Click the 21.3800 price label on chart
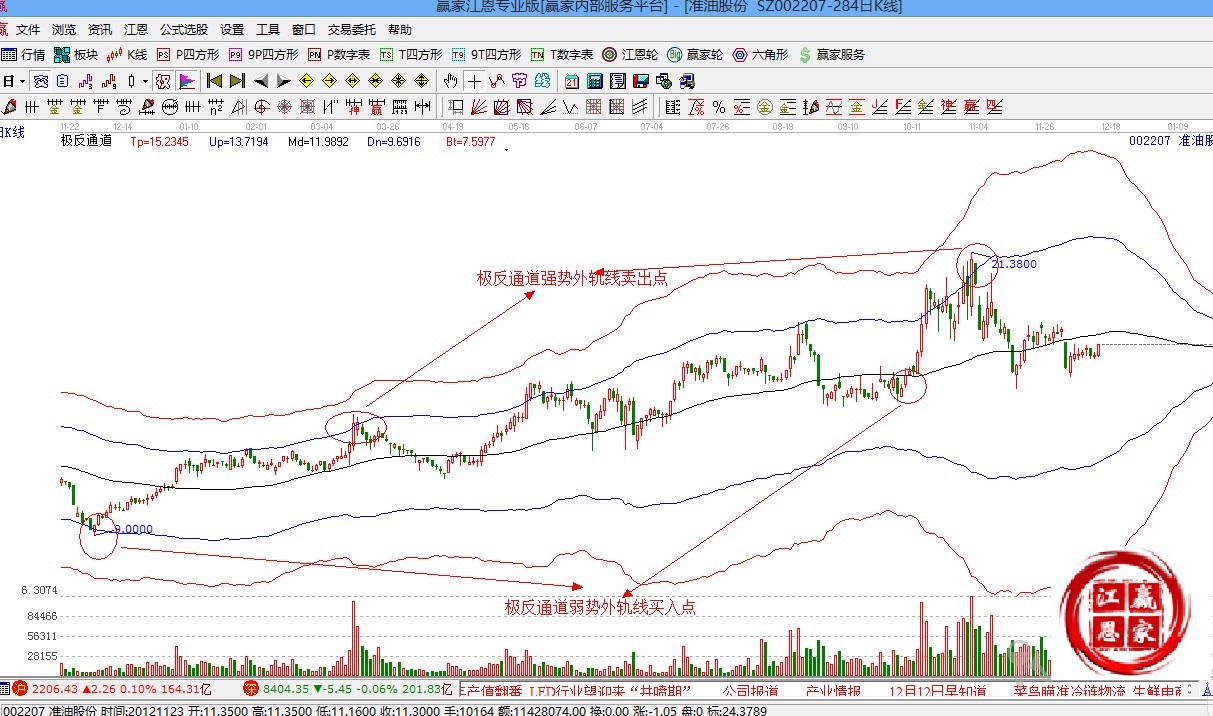Screen dimensions: 1213x716 click(x=1014, y=264)
